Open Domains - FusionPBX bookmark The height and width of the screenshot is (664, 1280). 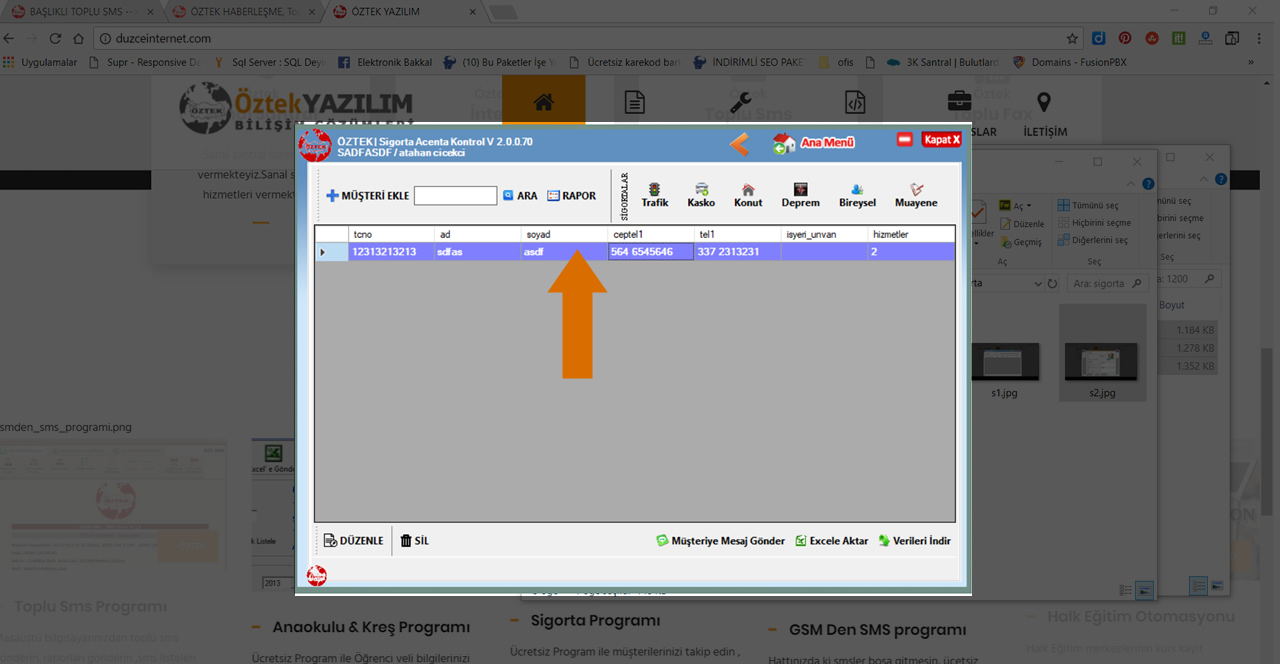click(1069, 62)
